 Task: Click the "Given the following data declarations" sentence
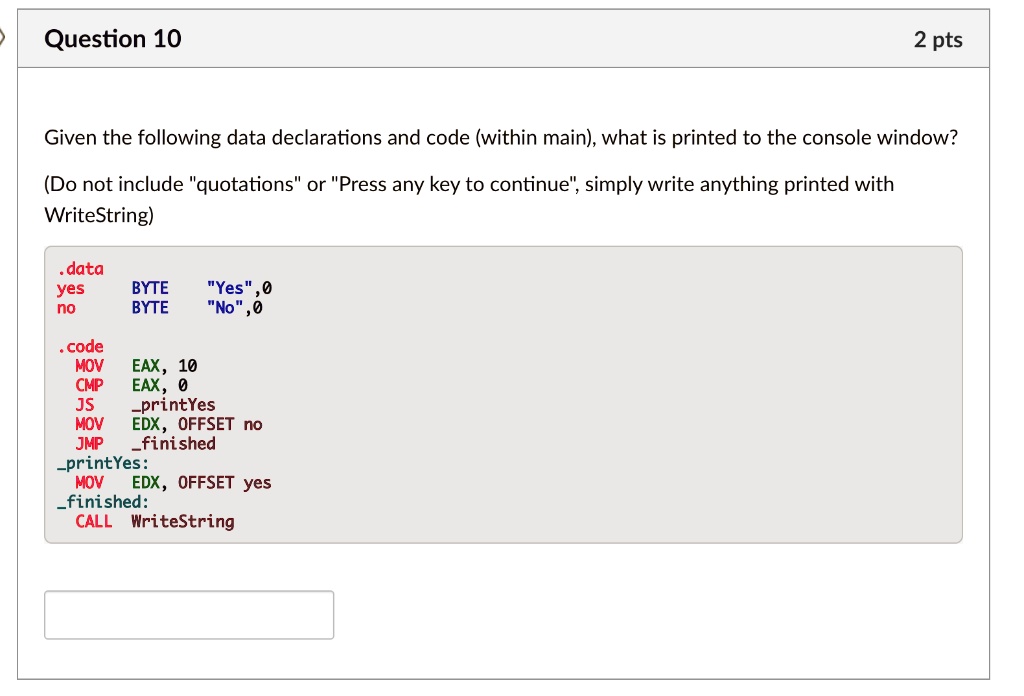tap(500, 137)
